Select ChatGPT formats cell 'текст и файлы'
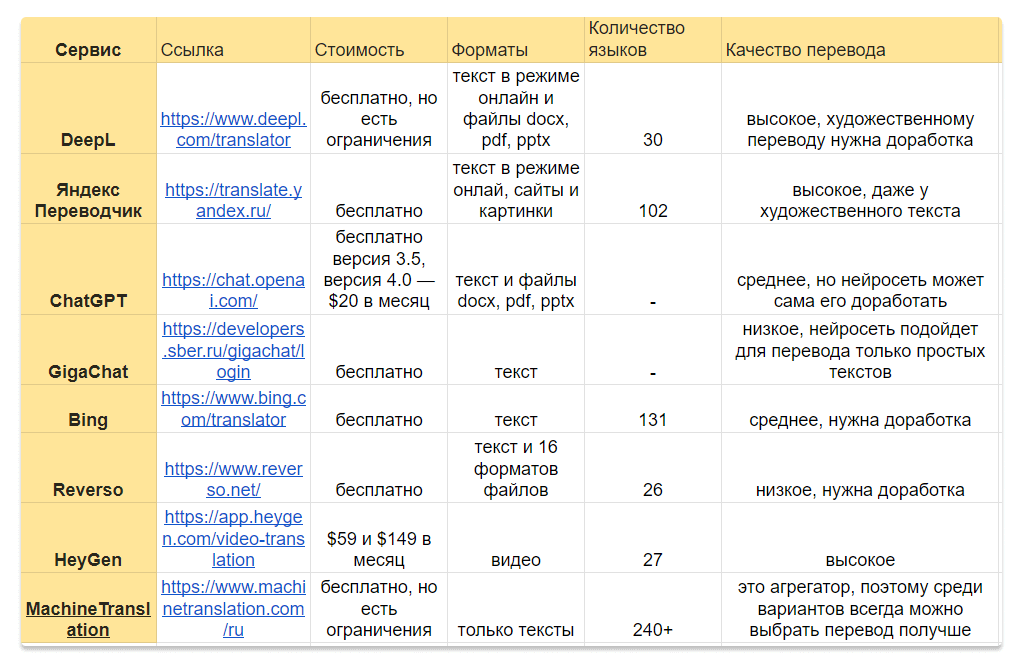 coord(516,270)
